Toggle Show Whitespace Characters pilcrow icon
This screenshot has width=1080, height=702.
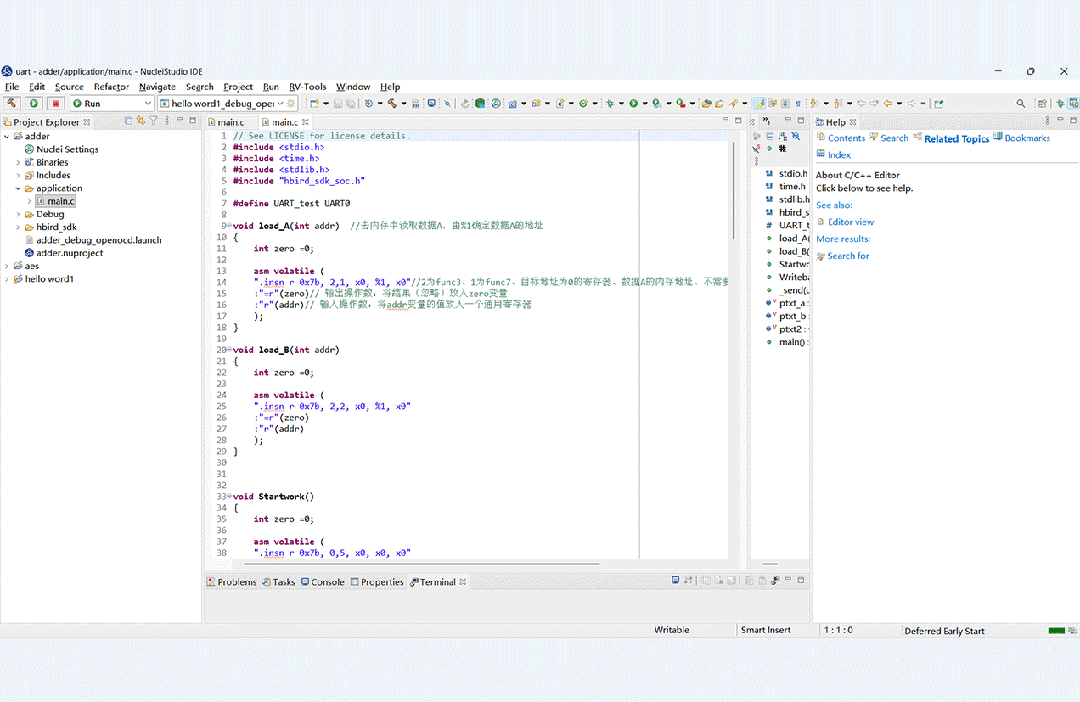tap(797, 103)
